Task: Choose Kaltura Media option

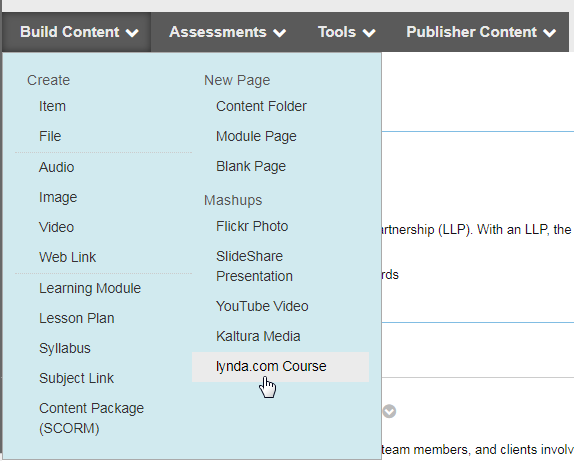Action: (x=258, y=336)
